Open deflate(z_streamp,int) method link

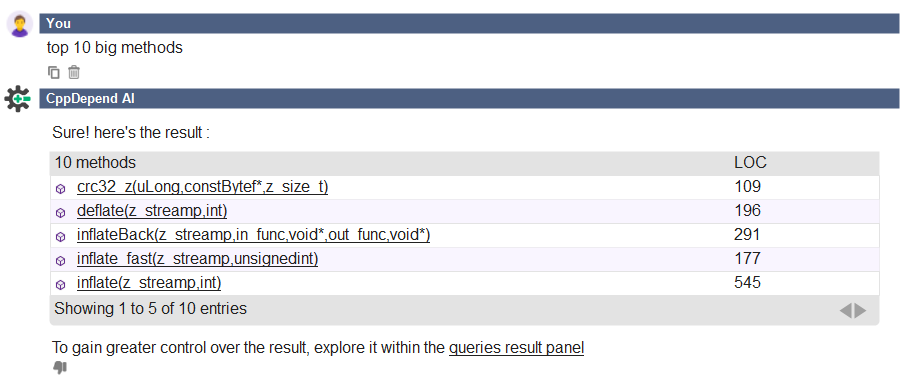(152, 211)
